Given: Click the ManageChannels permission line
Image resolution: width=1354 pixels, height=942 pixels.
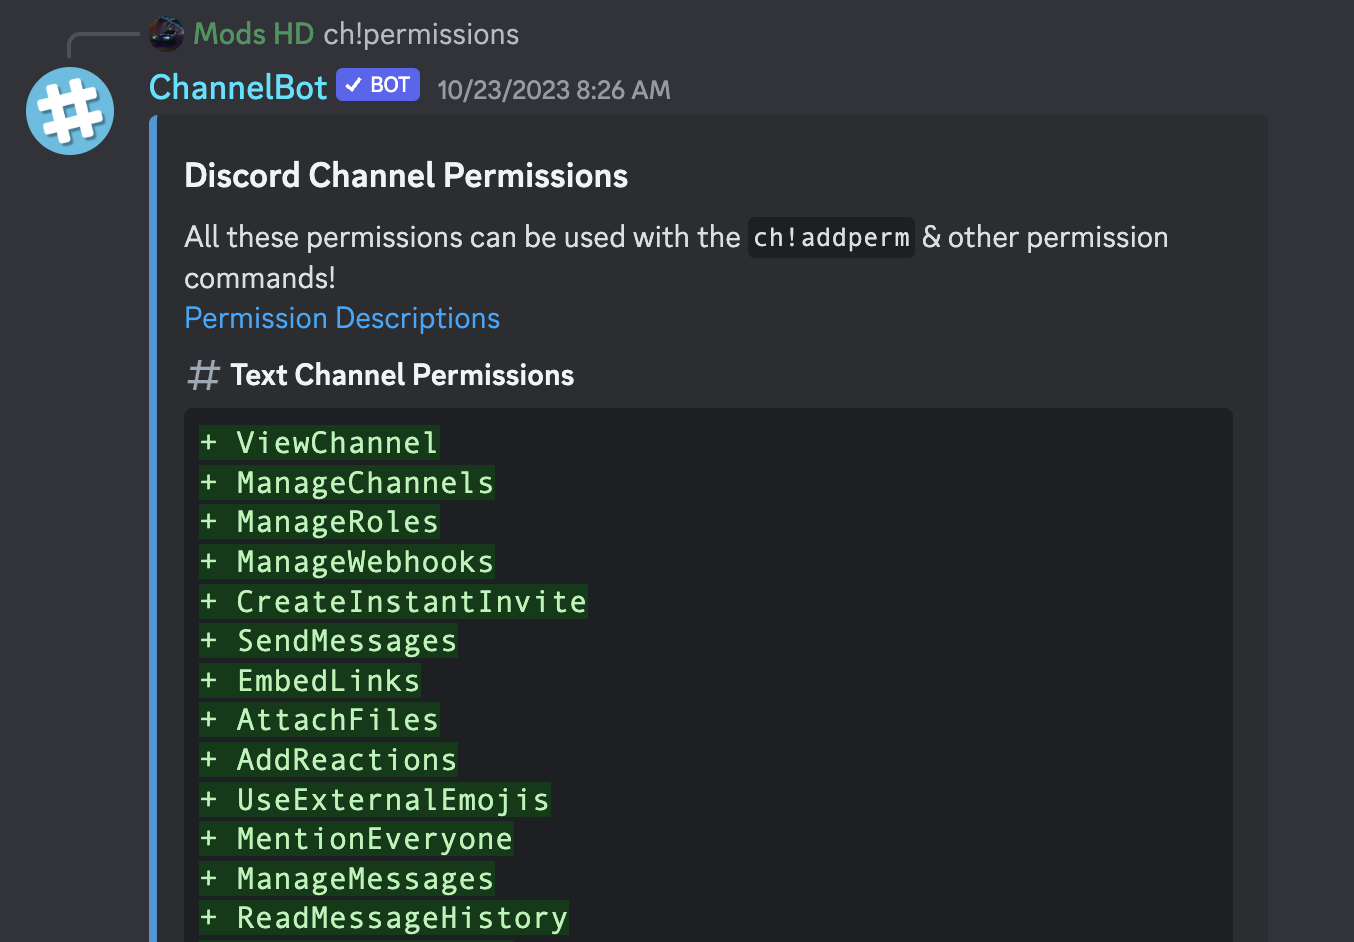Looking at the screenshot, I should click(347, 483).
